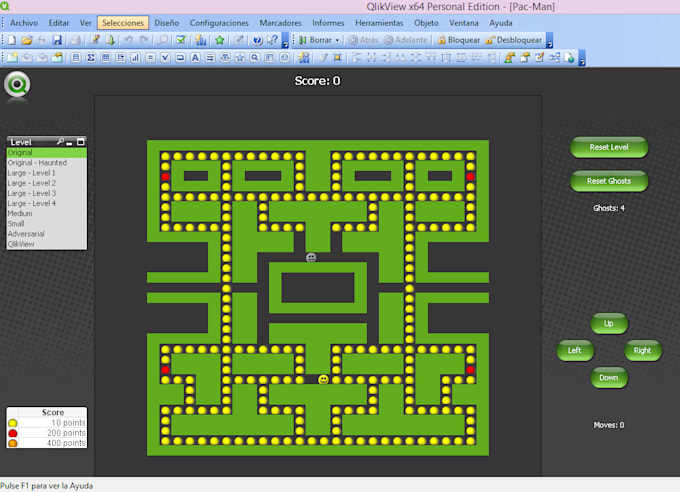Screen dimensions: 680x492
Task: Click the Add Sheet icon in design toolbar
Action: click(x=12, y=57)
